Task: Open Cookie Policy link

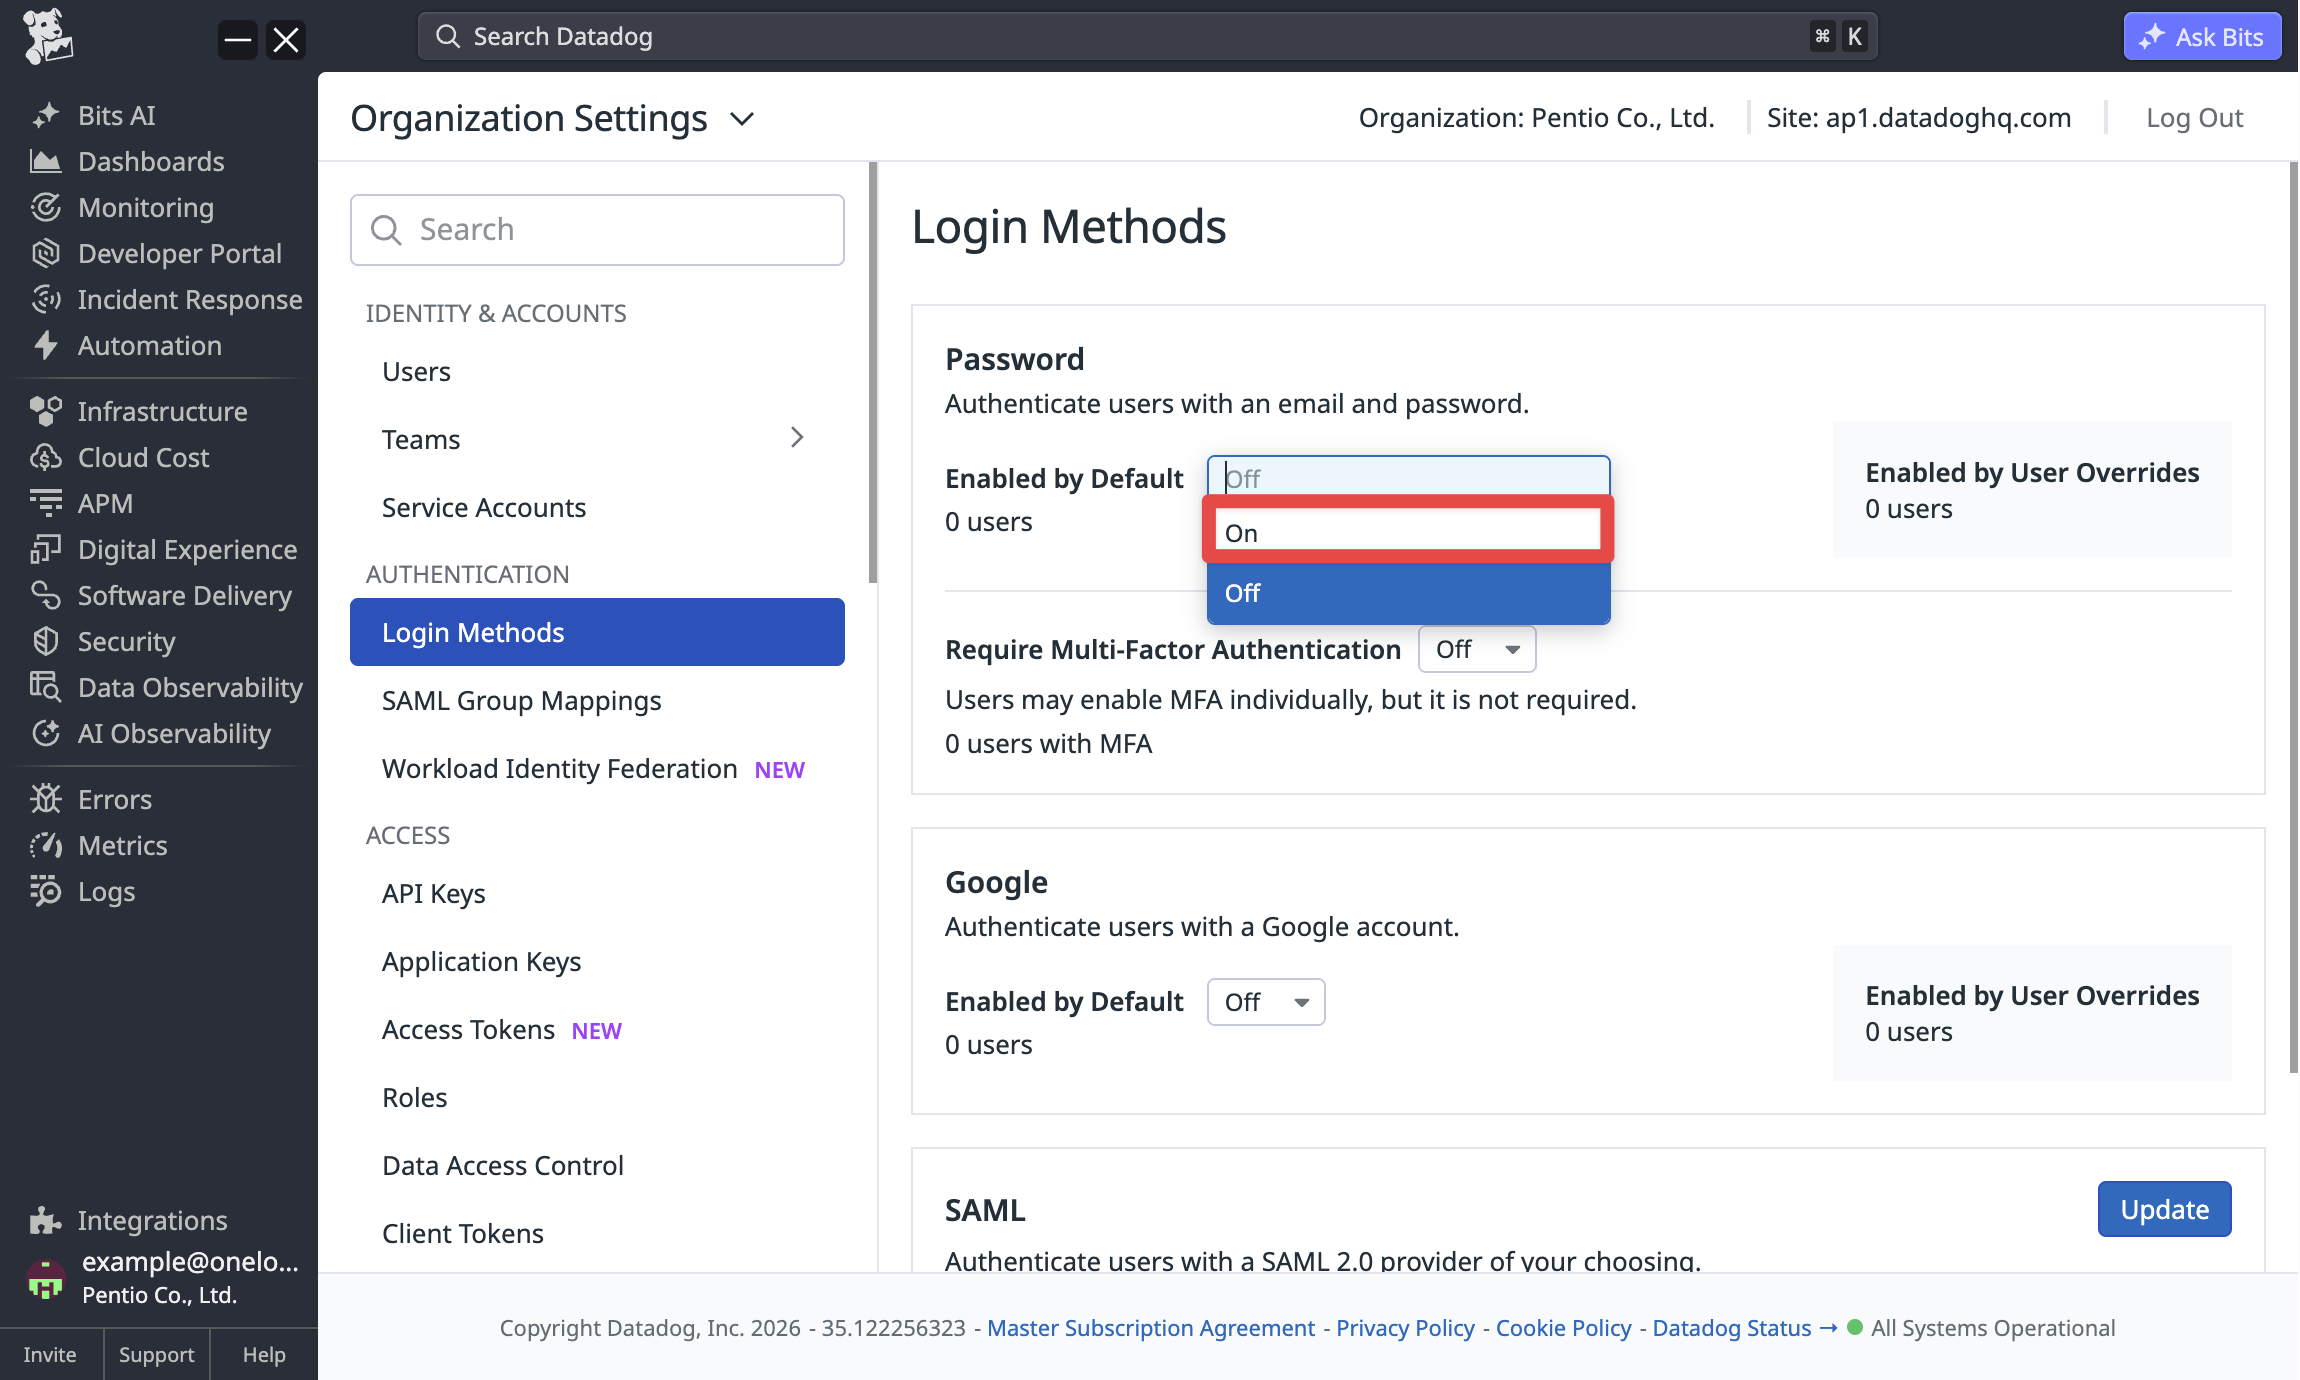Action: click(1563, 1328)
